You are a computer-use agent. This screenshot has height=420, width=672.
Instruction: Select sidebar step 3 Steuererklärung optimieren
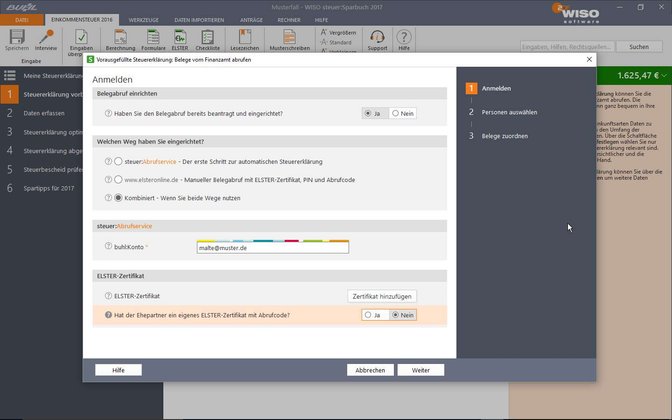click(42, 132)
